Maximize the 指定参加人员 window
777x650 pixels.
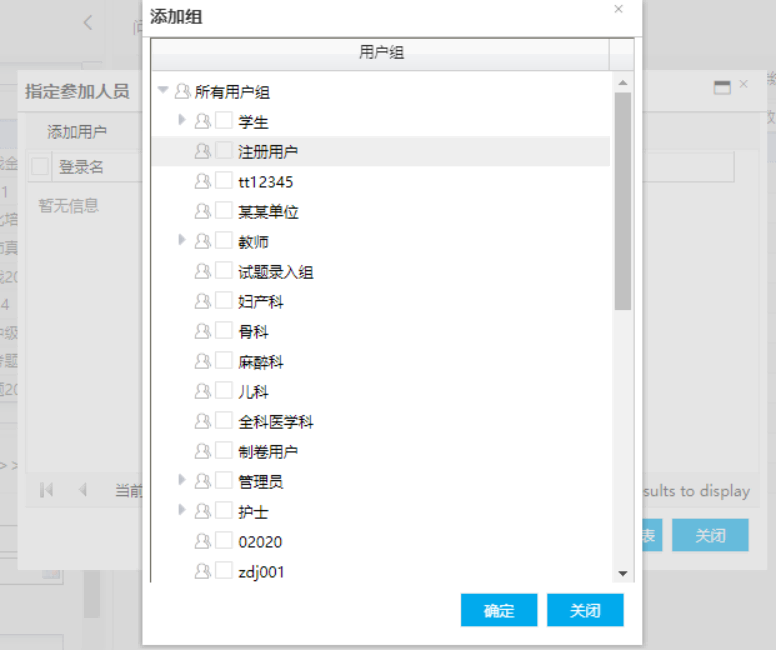tap(722, 88)
